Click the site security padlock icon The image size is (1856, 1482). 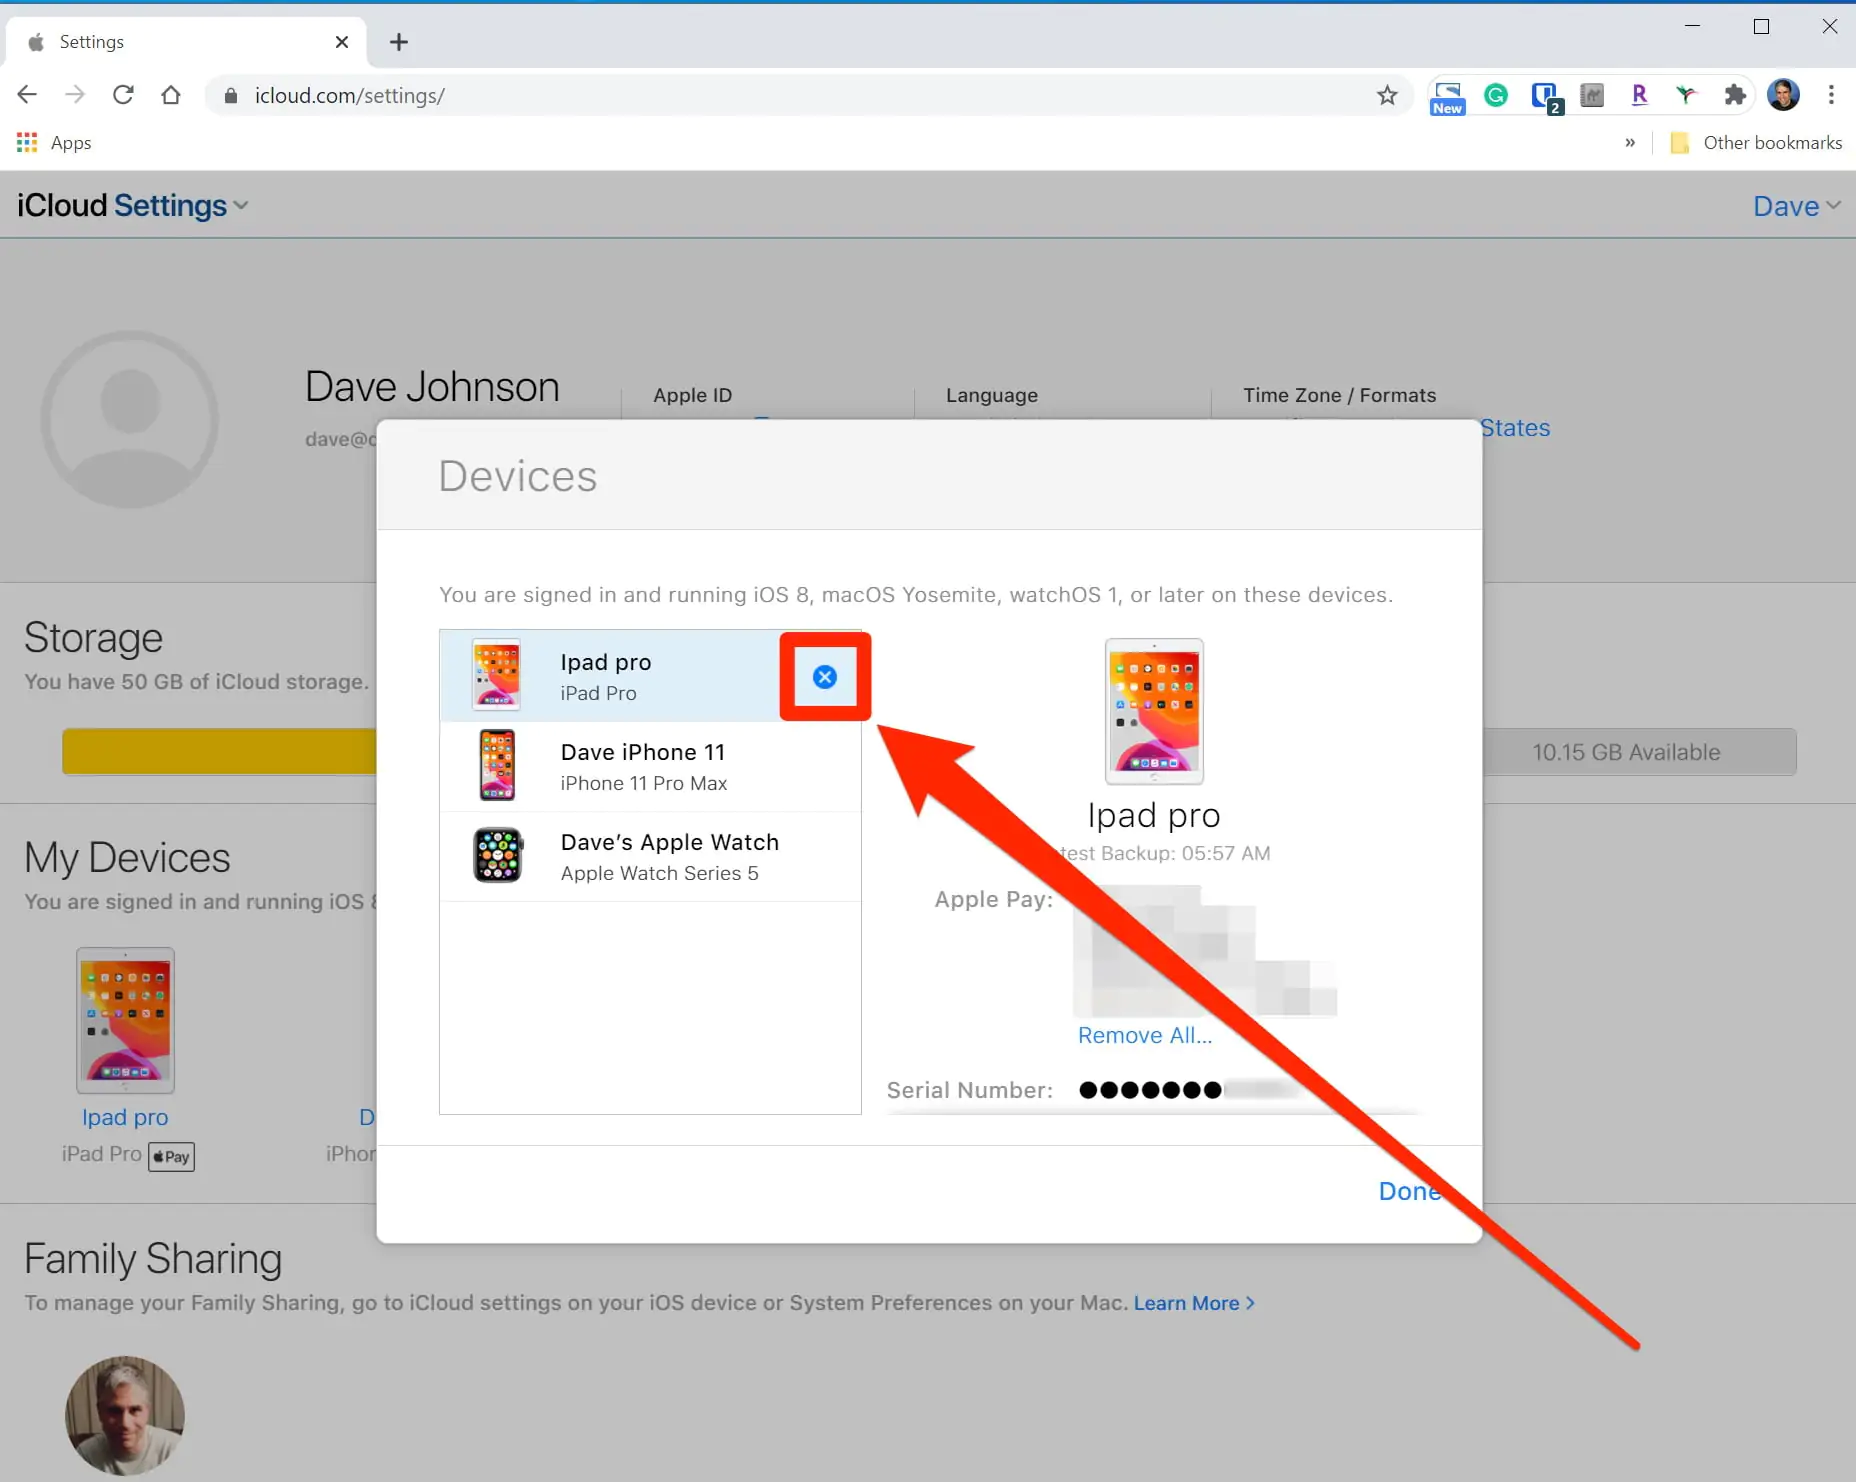pos(230,95)
